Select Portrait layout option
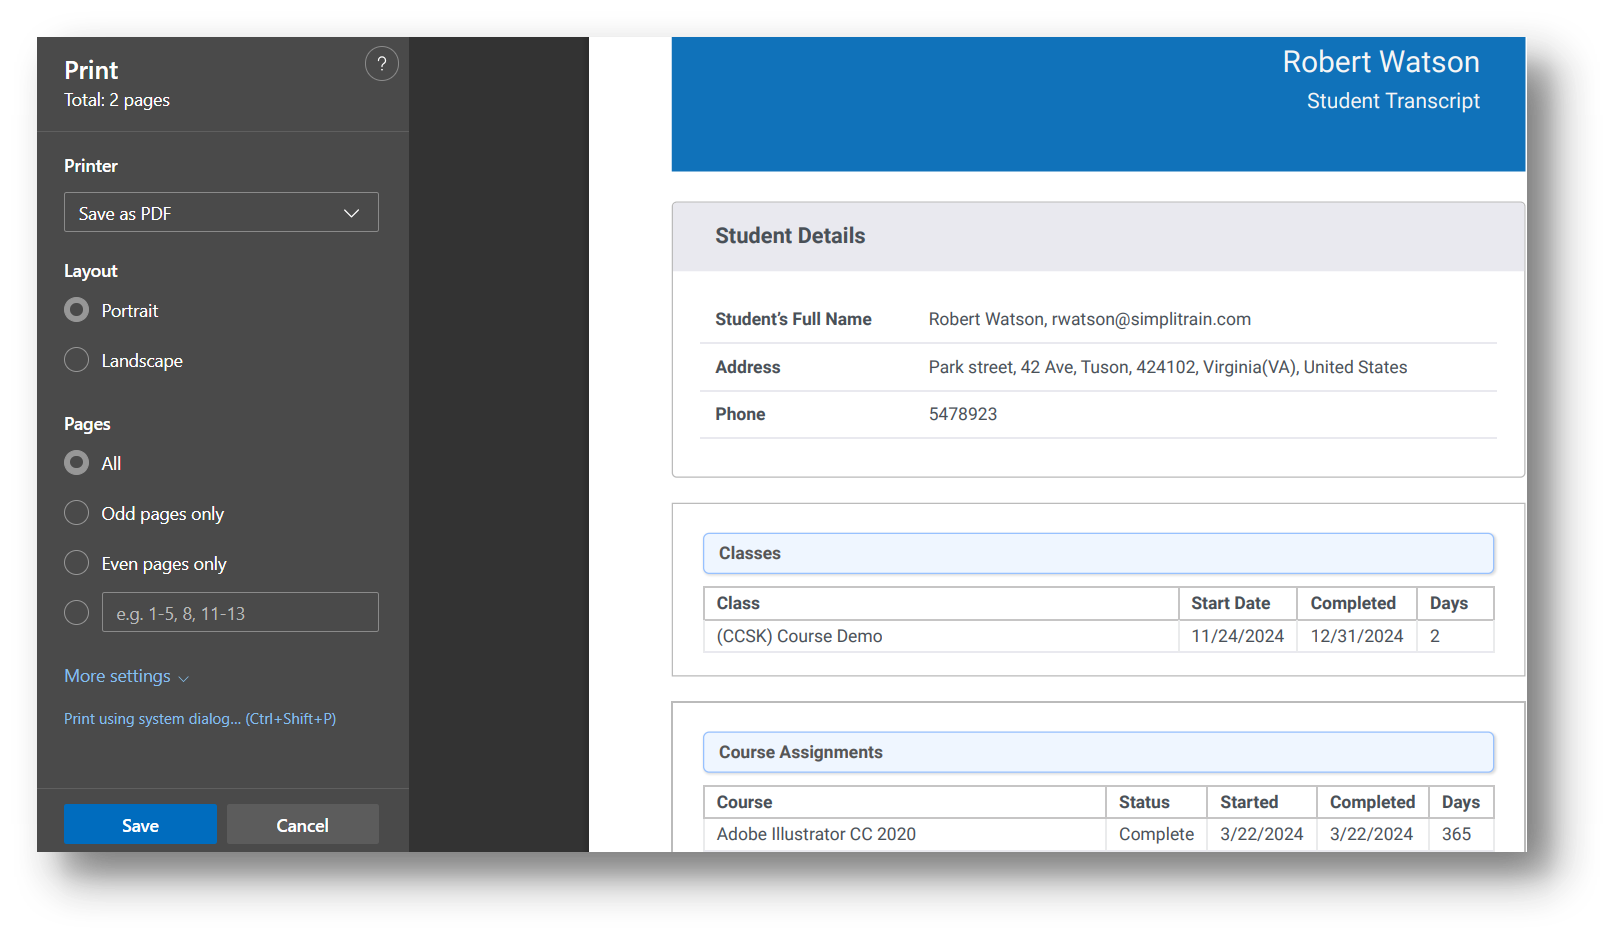The width and height of the screenshot is (1614, 938). (77, 311)
